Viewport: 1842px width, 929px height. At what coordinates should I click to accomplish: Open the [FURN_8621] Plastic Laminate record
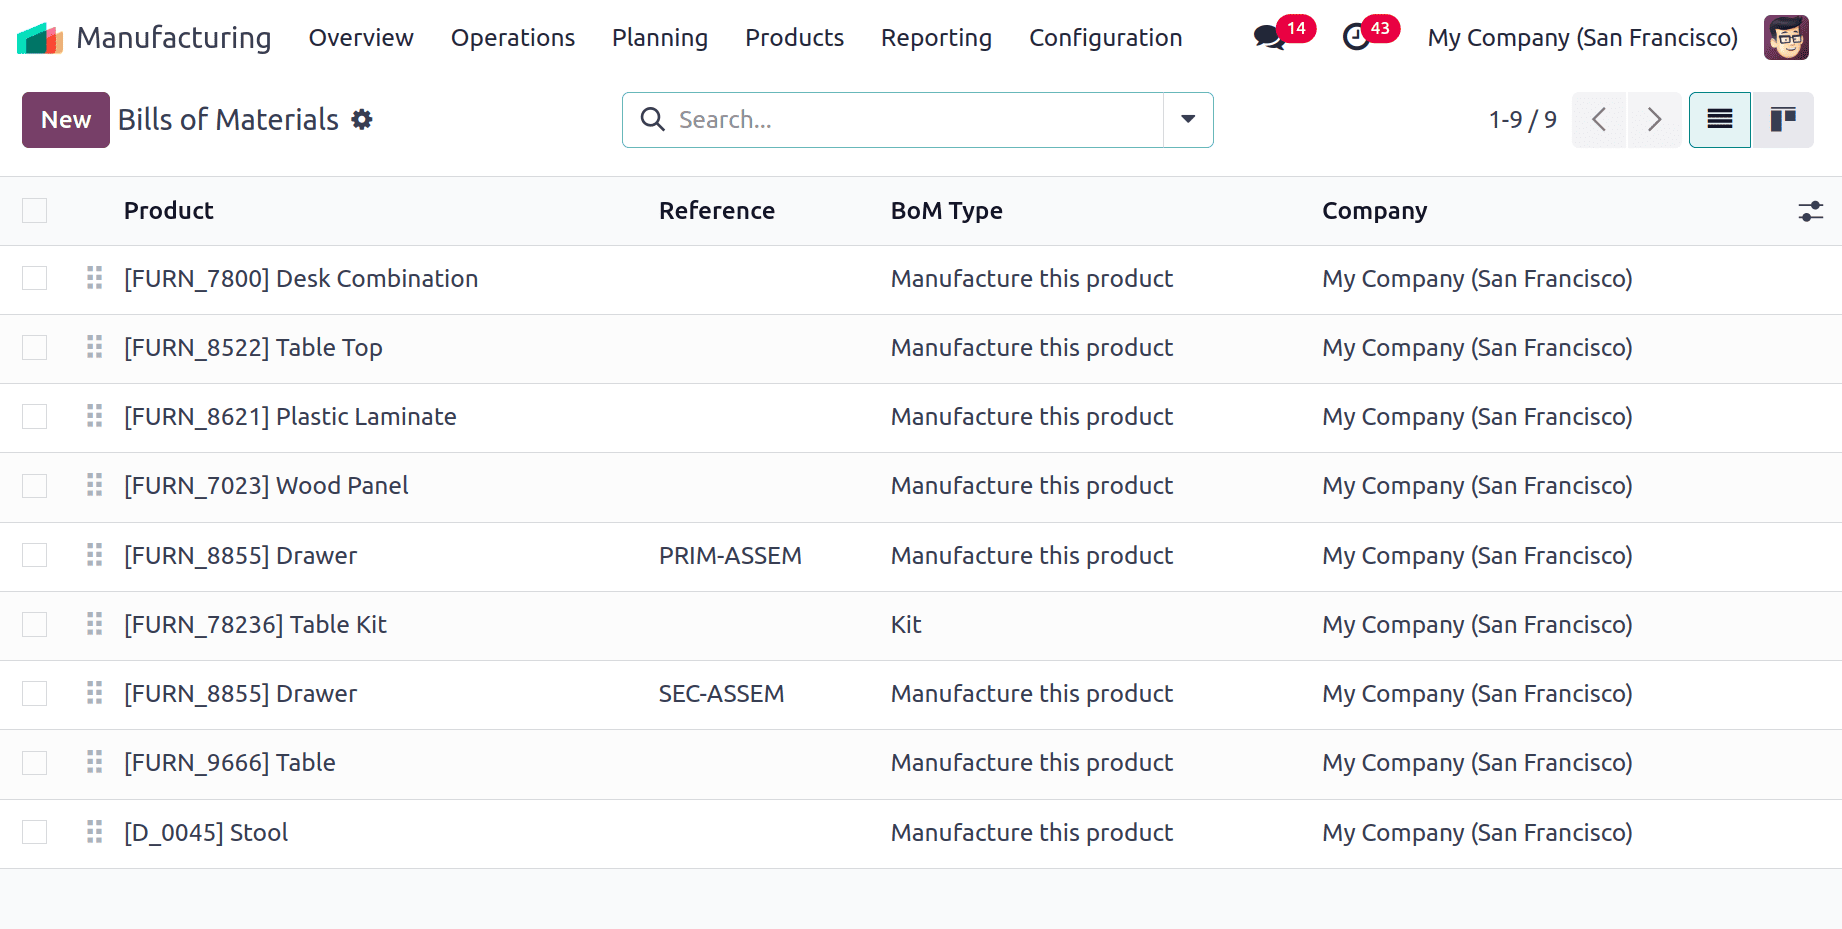[x=290, y=416]
